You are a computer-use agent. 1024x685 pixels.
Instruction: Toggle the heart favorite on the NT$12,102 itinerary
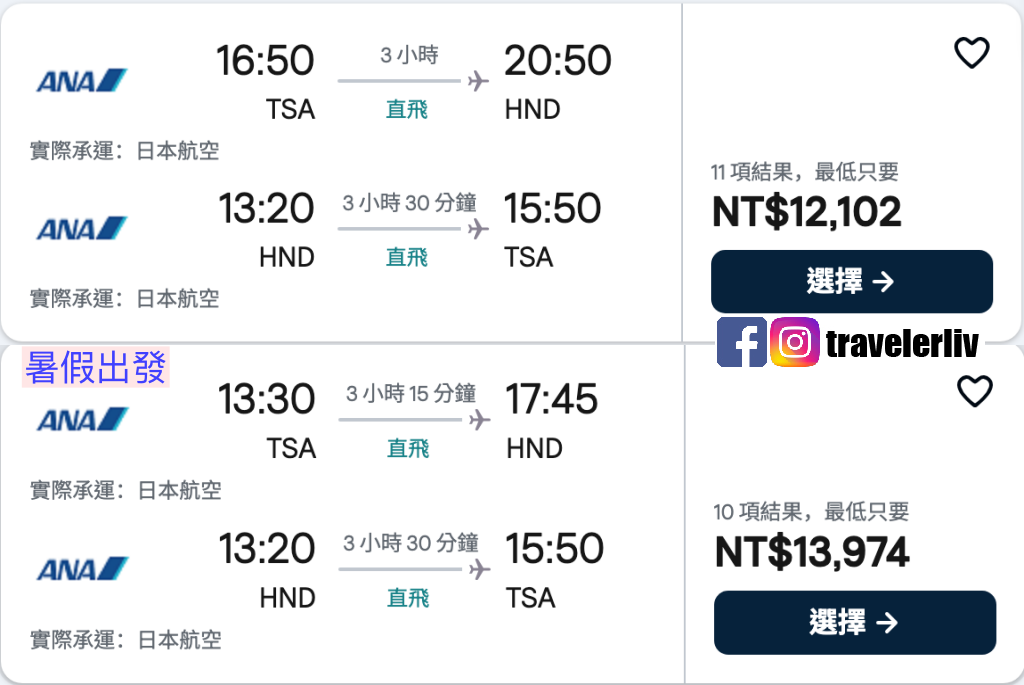tap(971, 53)
